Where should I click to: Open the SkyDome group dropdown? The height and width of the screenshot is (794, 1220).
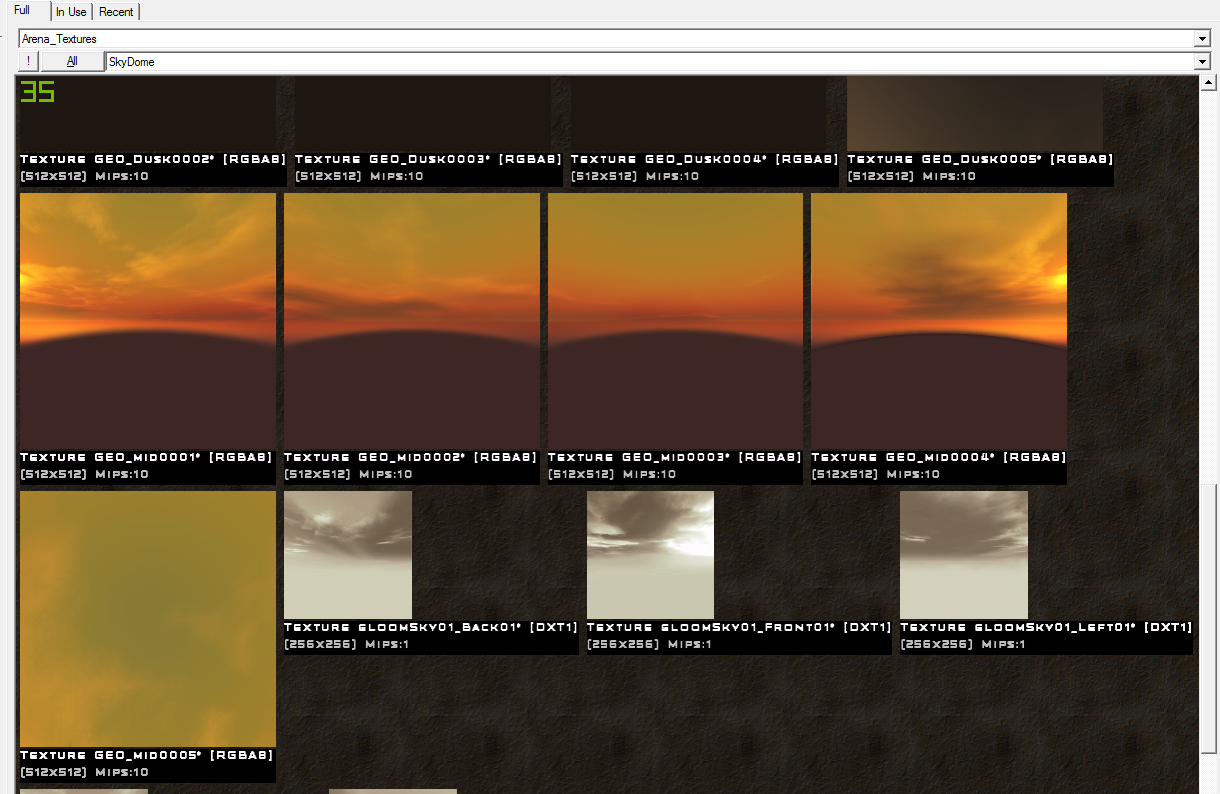[1202, 62]
